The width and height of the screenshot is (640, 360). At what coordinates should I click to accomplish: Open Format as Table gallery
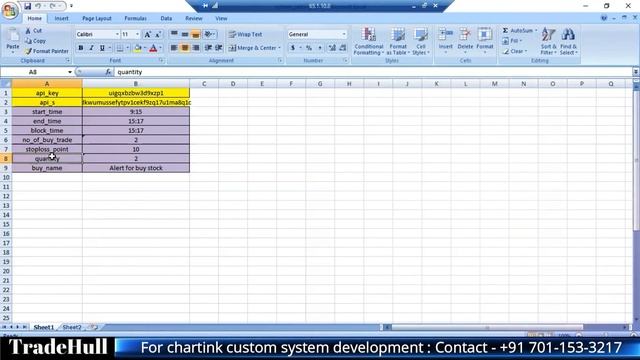pos(398,41)
